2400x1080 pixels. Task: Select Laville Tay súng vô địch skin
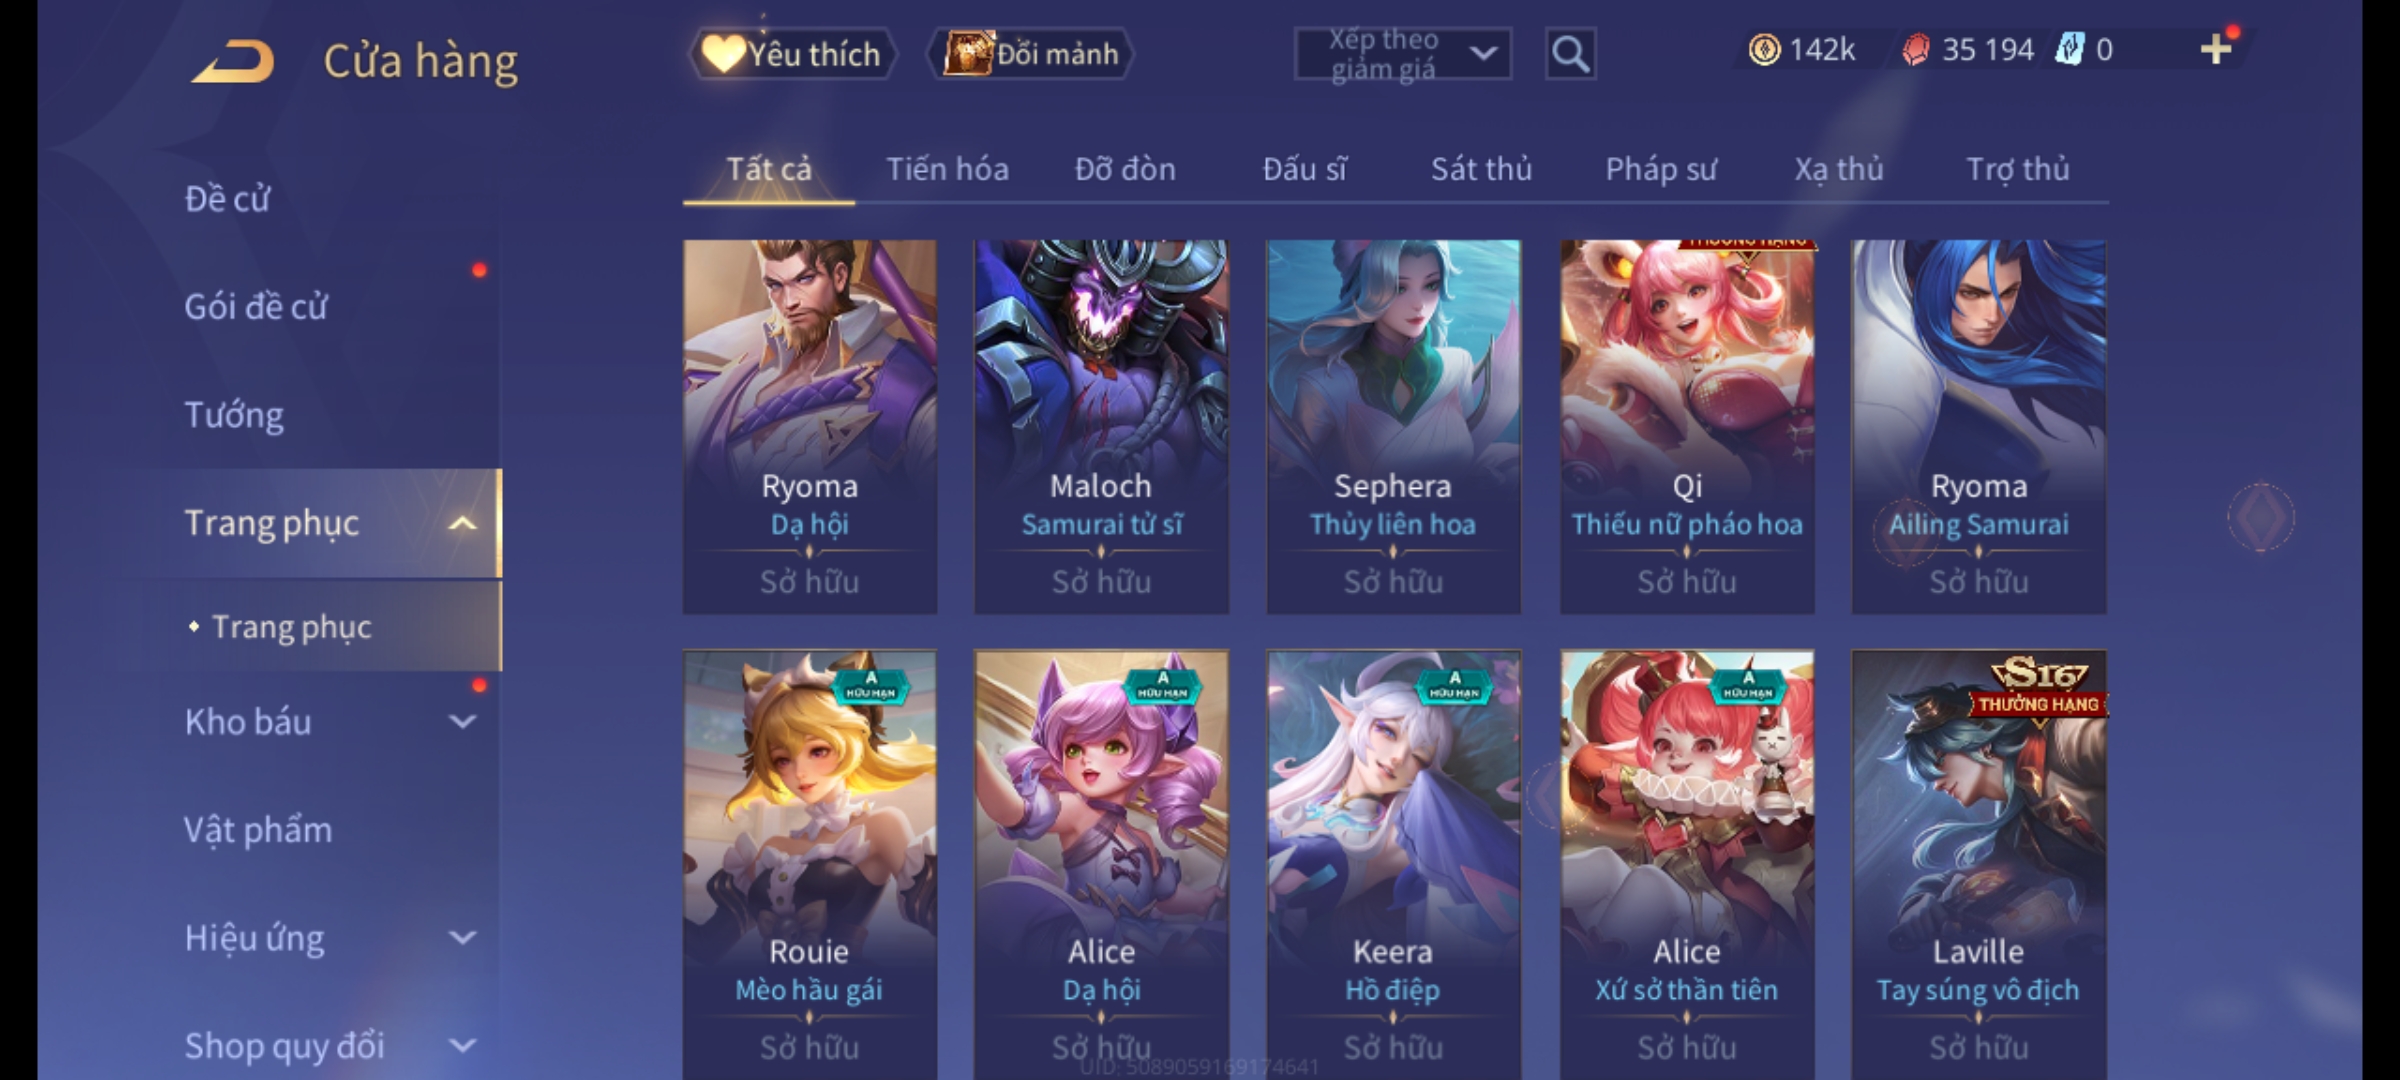[x=1978, y=864]
